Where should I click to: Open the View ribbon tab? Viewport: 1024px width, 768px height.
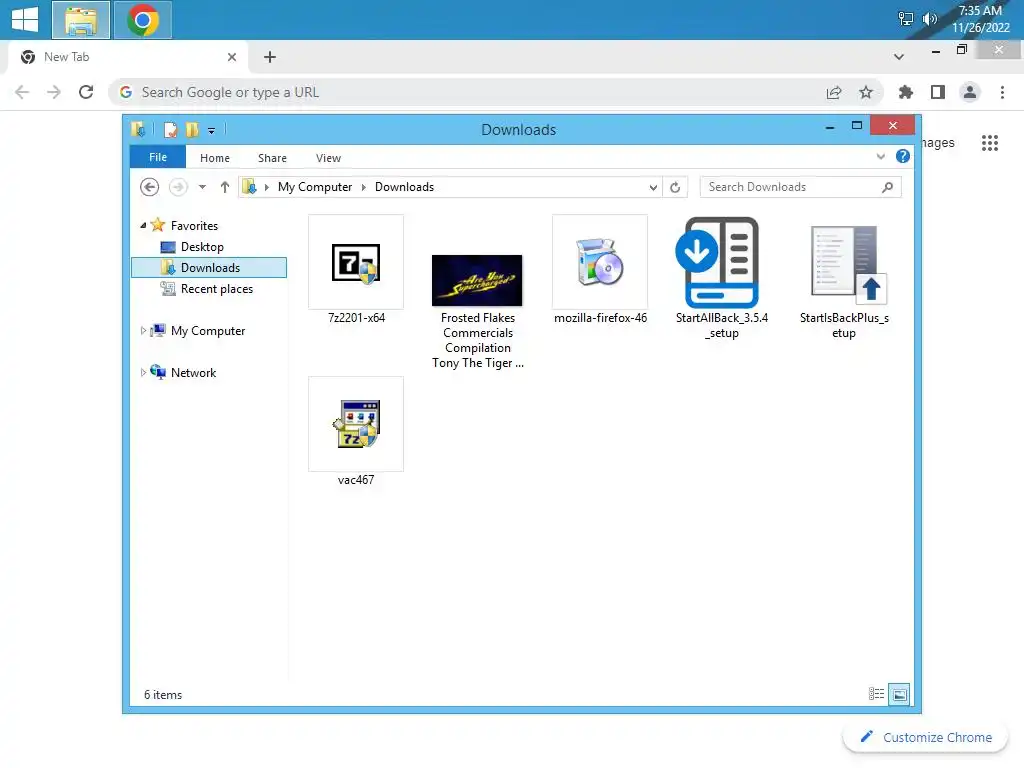coord(328,158)
